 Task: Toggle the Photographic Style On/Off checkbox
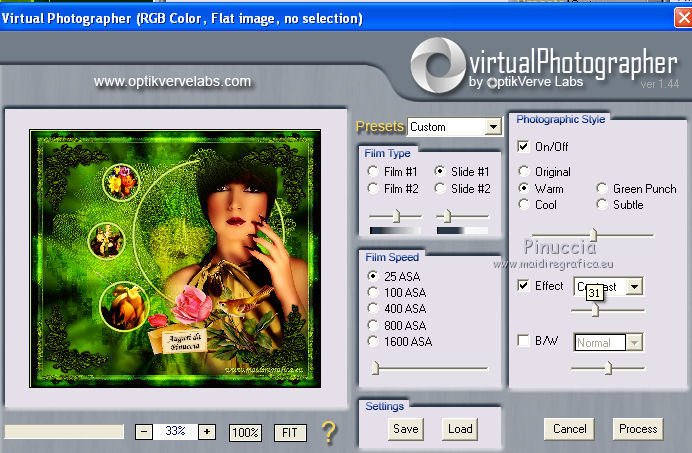(x=523, y=146)
